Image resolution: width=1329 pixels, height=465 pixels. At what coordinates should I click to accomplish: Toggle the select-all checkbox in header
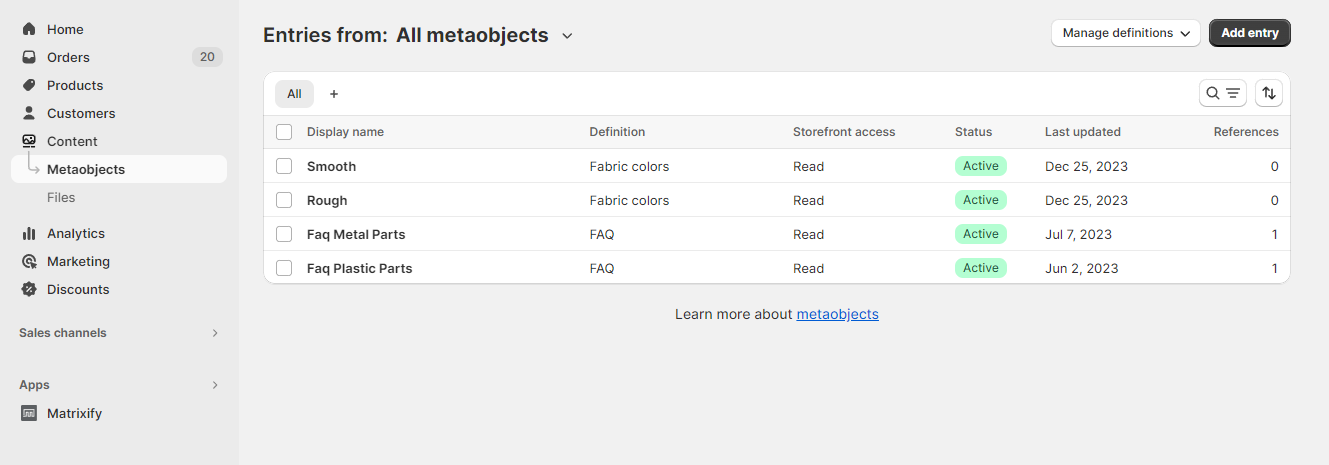[x=284, y=132]
